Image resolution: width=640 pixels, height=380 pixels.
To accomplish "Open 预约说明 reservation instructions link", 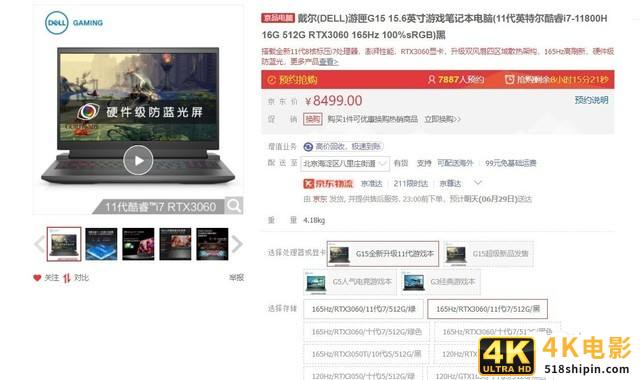I will (x=591, y=100).
